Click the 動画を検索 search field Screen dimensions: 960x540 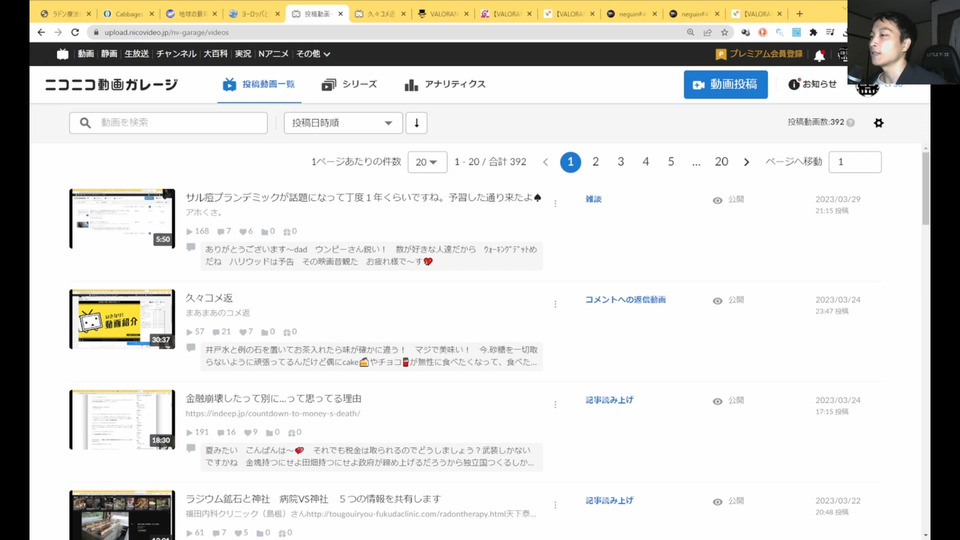pyautogui.click(x=168, y=123)
